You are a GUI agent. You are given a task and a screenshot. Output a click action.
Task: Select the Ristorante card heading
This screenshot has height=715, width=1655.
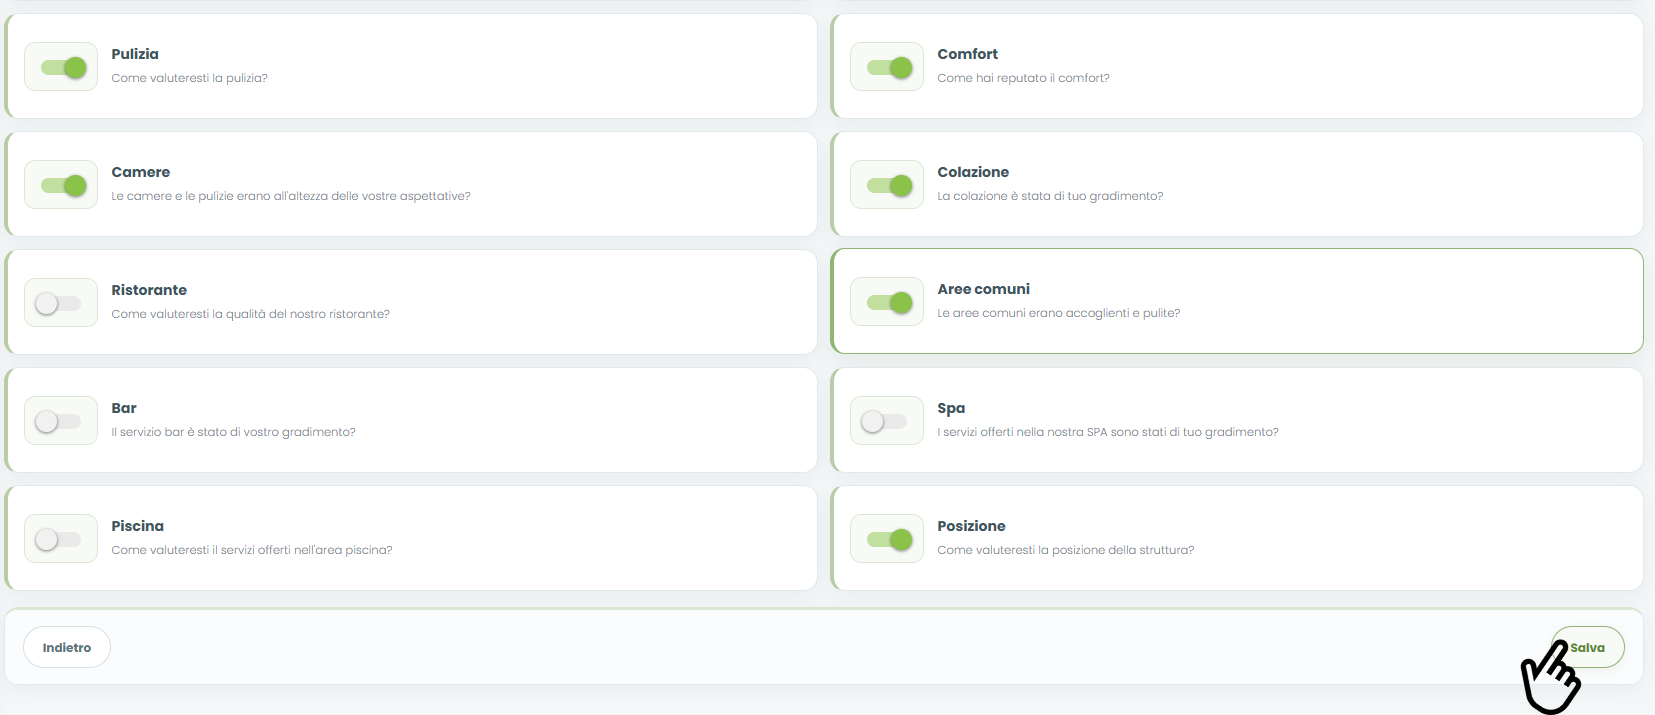(149, 290)
